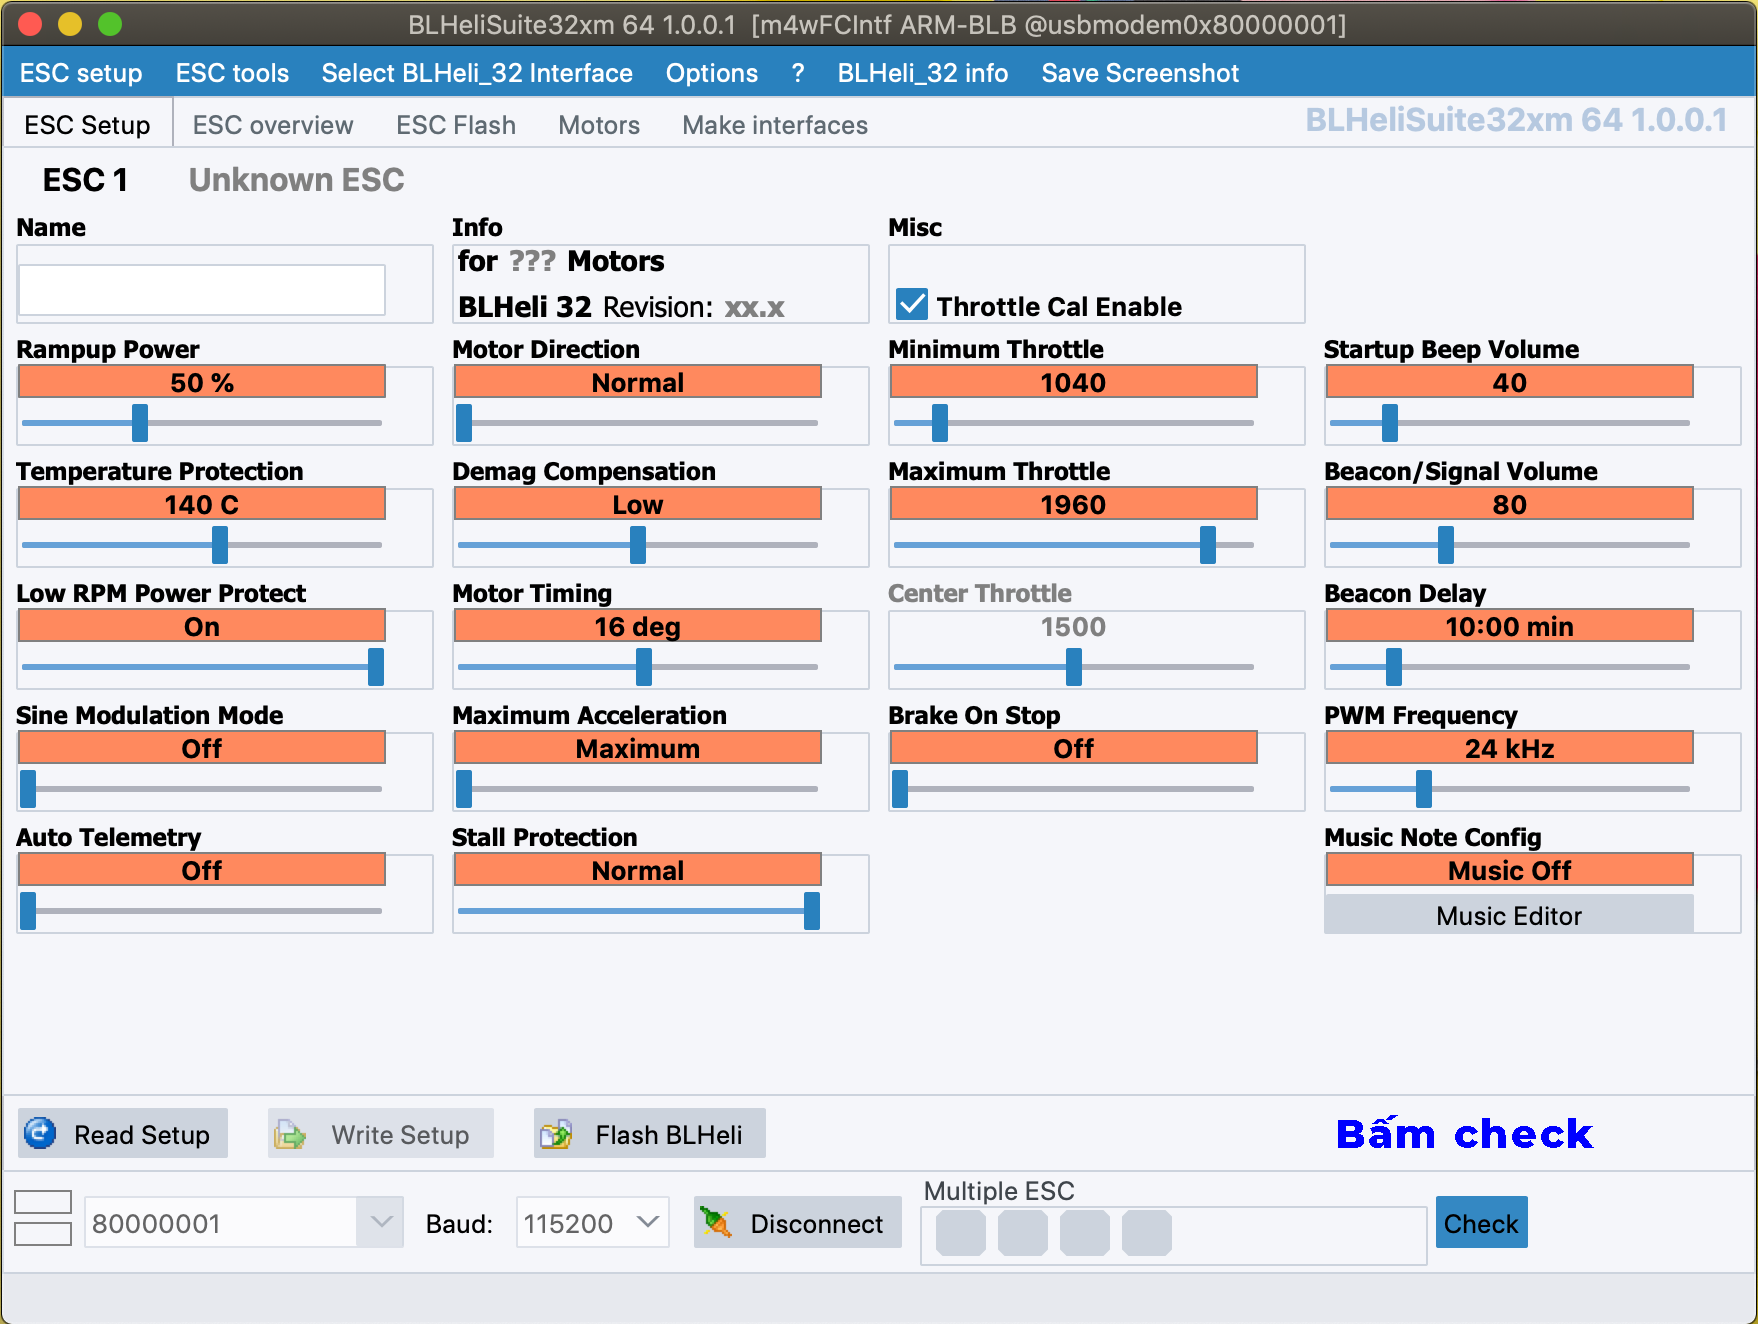This screenshot has width=1758, height=1324.
Task: Open the Options menu
Action: pyautogui.click(x=712, y=73)
